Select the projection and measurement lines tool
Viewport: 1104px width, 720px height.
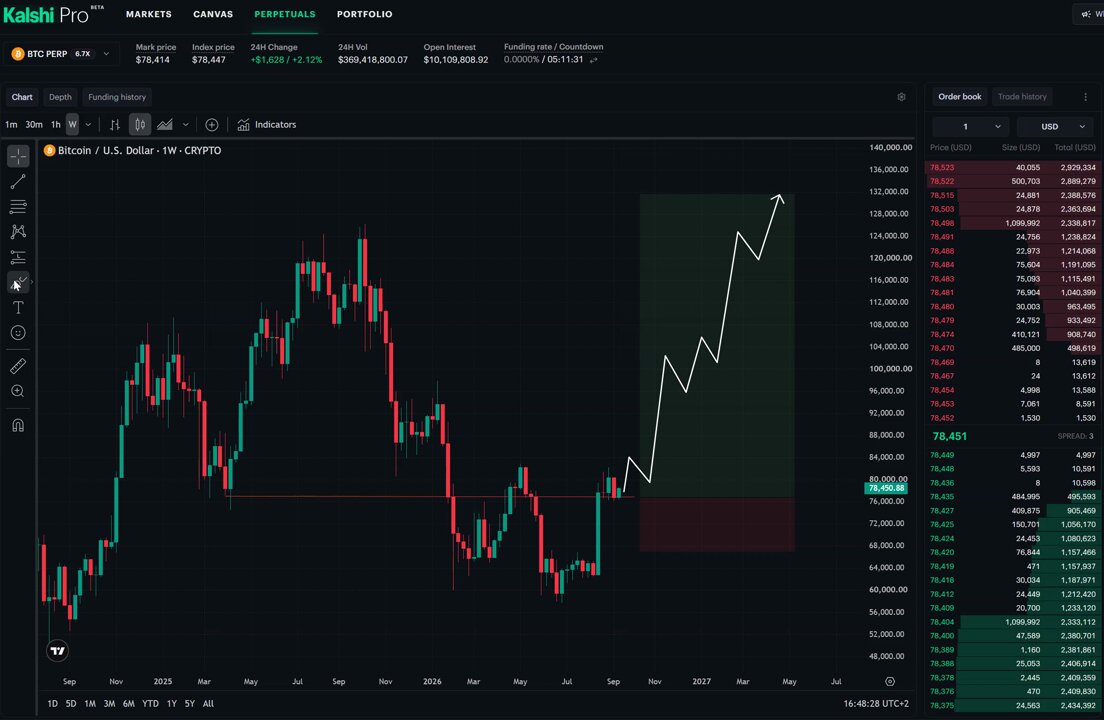[18, 257]
